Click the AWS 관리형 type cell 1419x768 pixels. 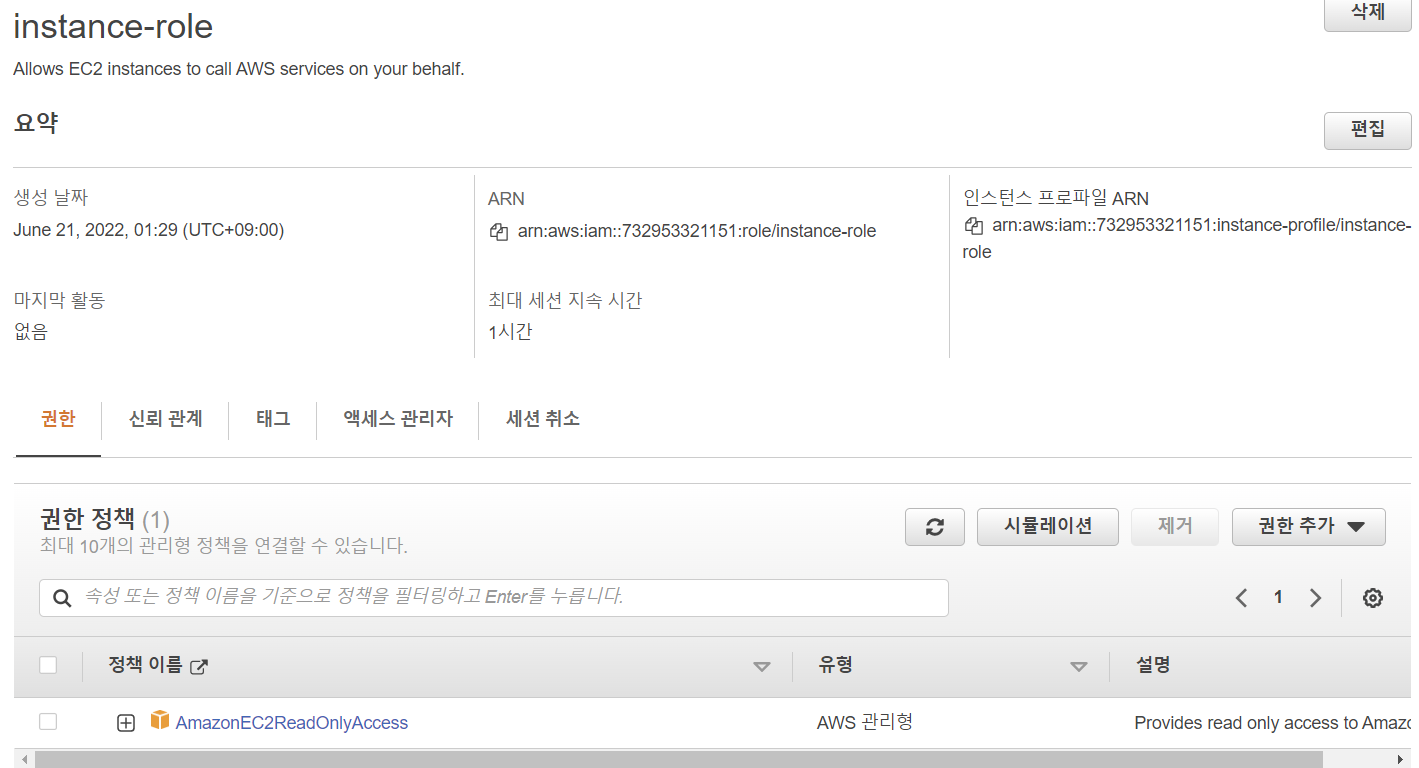[x=865, y=722]
